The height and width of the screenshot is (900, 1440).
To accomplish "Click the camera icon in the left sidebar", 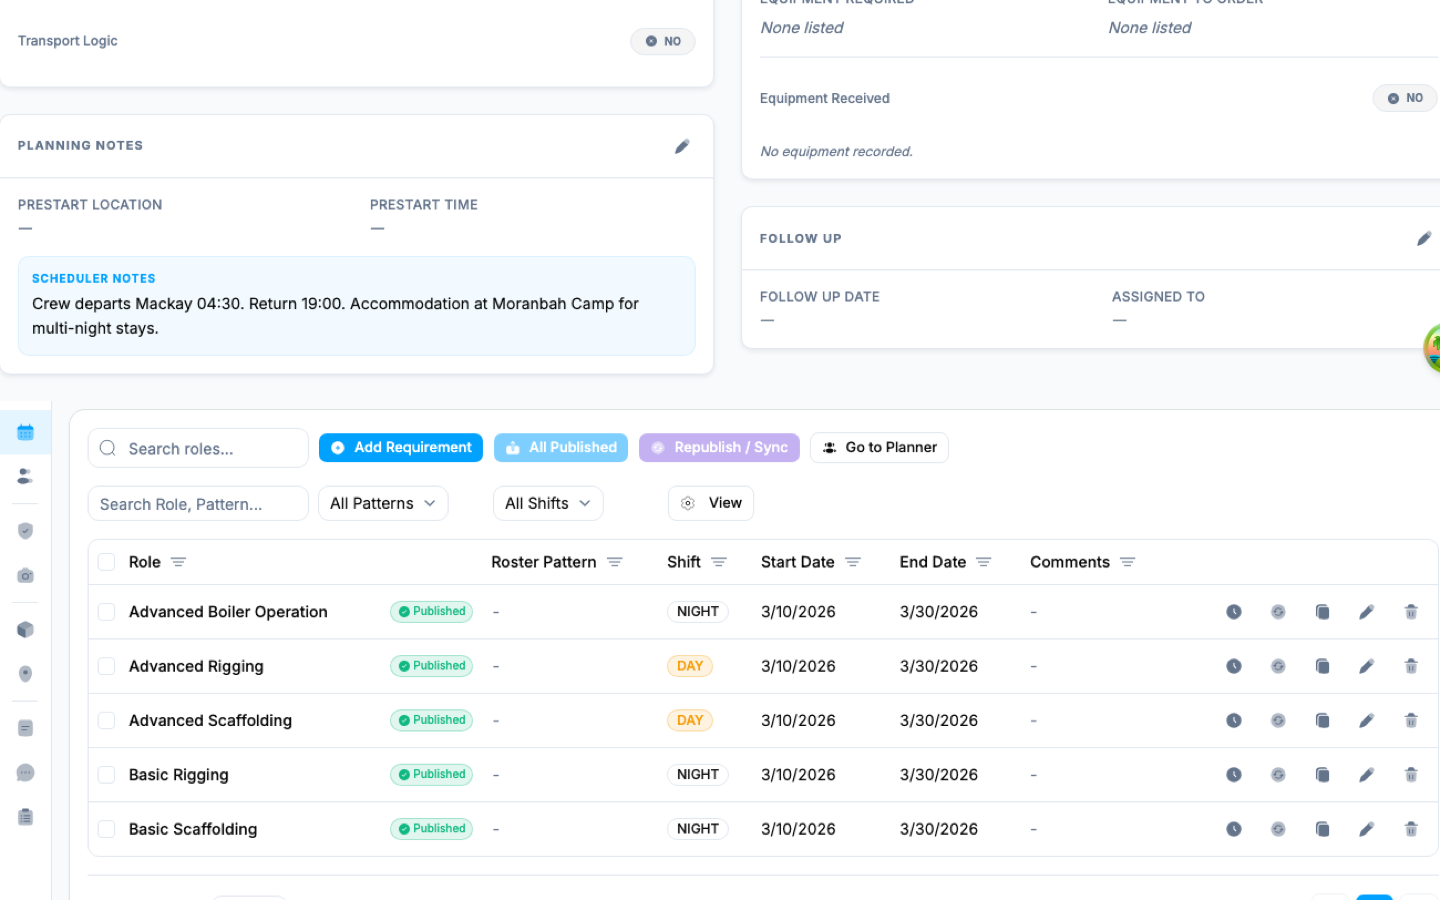I will (x=25, y=575).
